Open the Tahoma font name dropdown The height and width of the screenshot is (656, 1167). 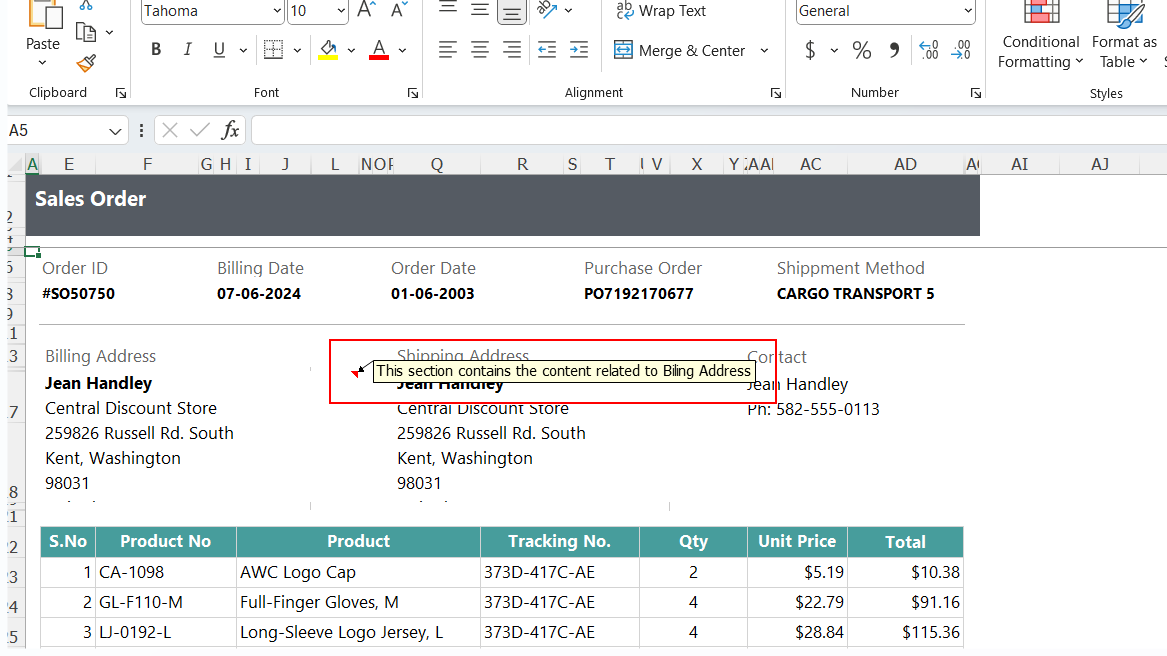coord(277,11)
